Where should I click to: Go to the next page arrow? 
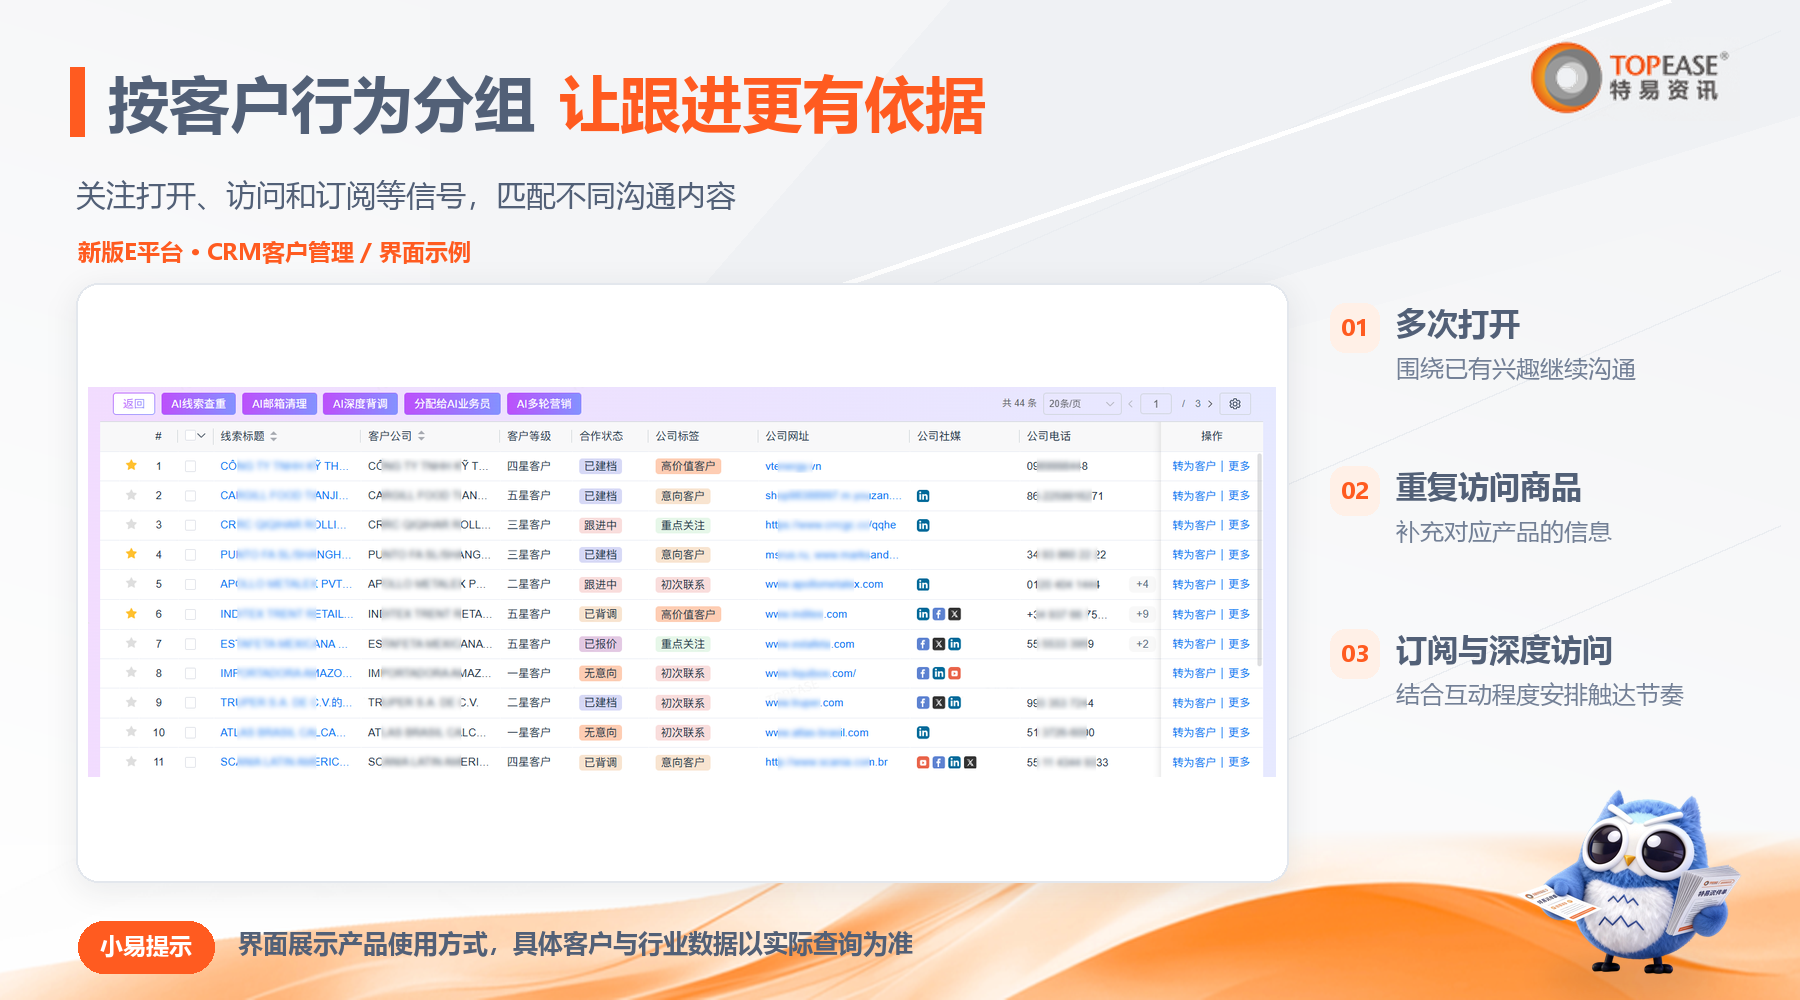[1210, 404]
